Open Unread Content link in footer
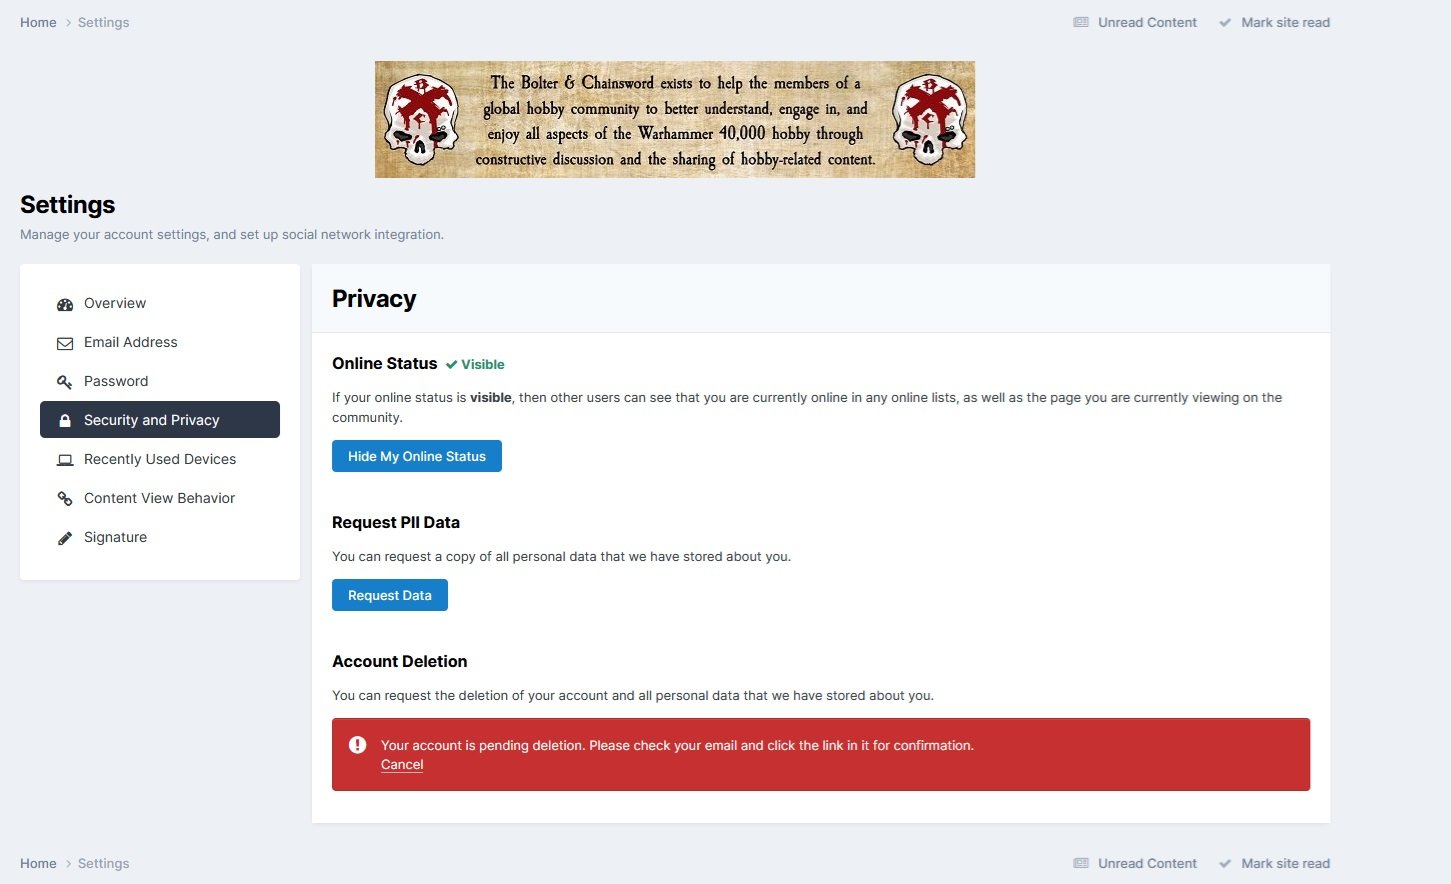This screenshot has width=1451, height=884. click(x=1147, y=863)
